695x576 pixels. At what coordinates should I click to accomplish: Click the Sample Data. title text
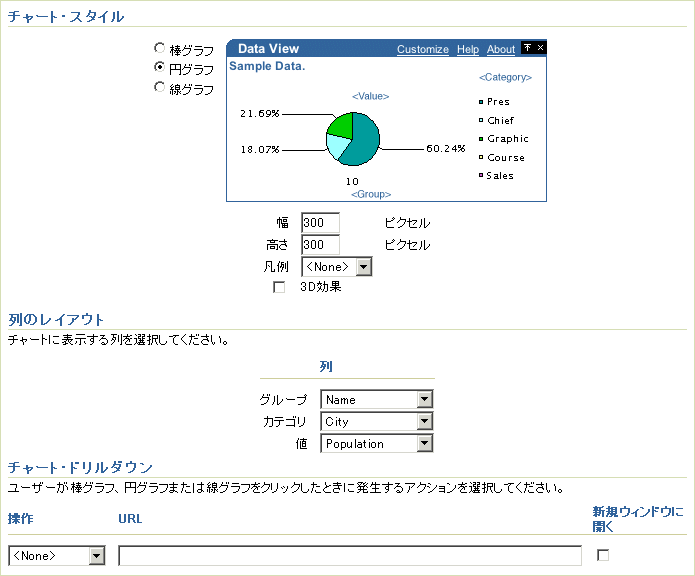tap(267, 66)
